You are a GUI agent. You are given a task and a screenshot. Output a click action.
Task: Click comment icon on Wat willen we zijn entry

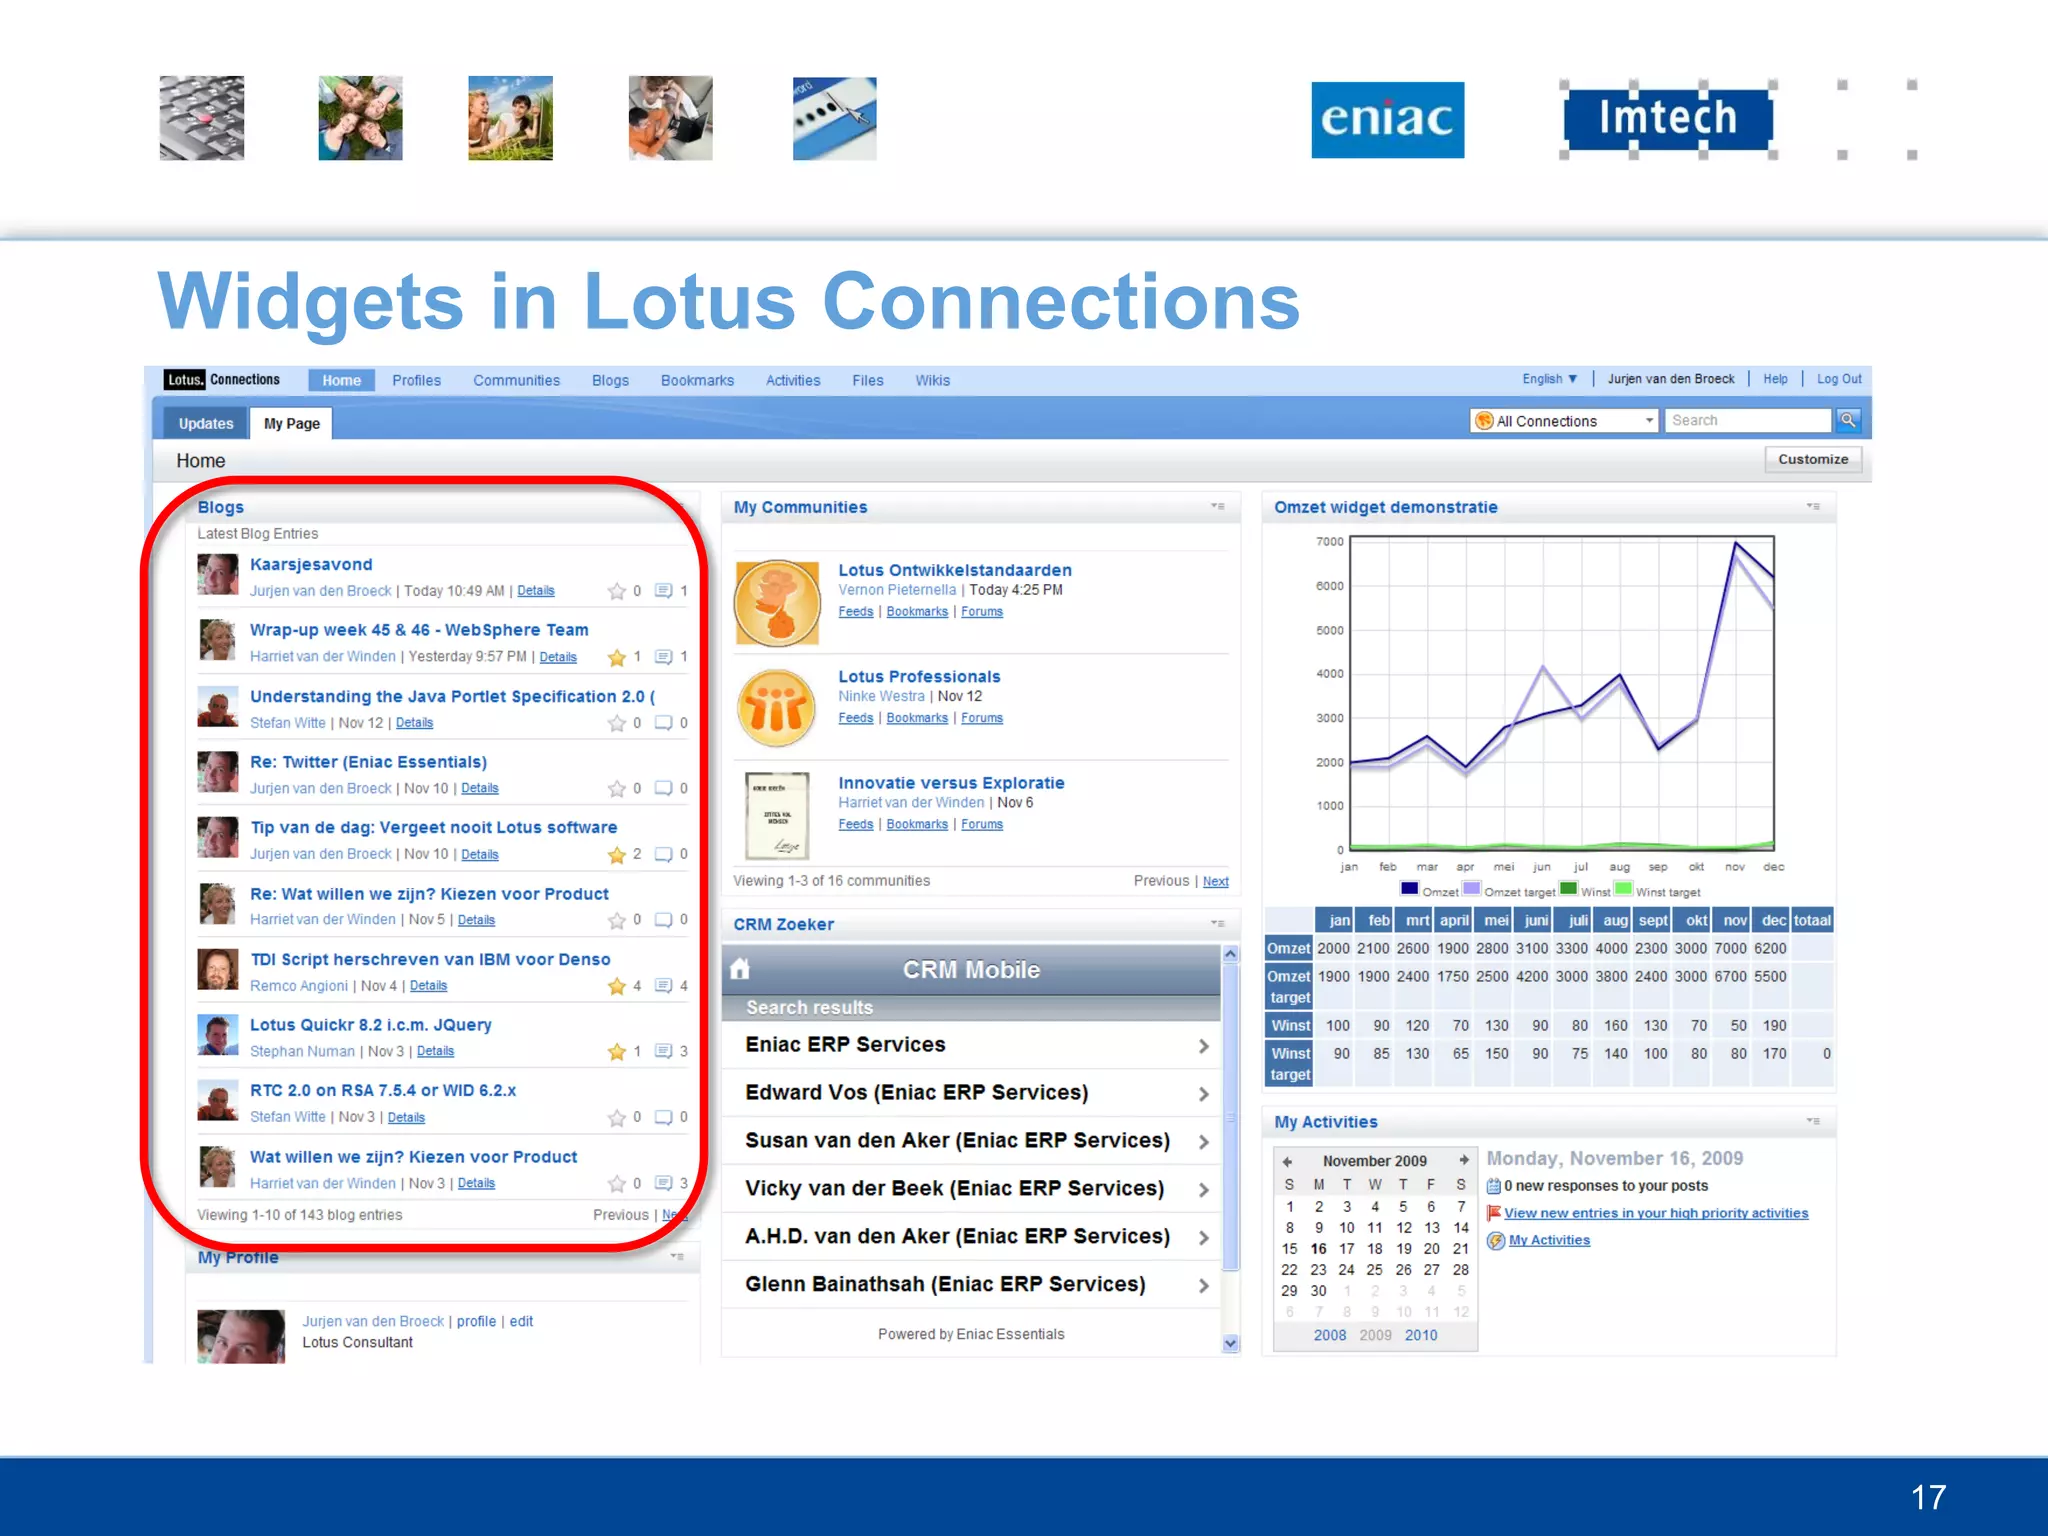click(663, 1183)
